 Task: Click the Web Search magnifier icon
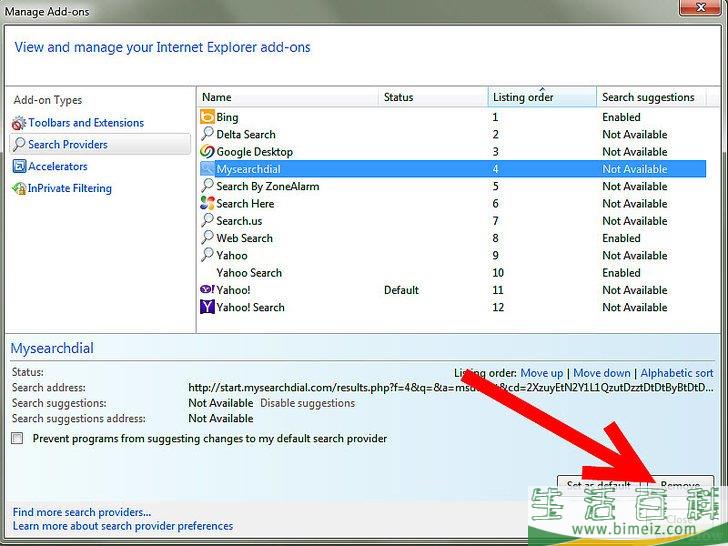tap(207, 237)
